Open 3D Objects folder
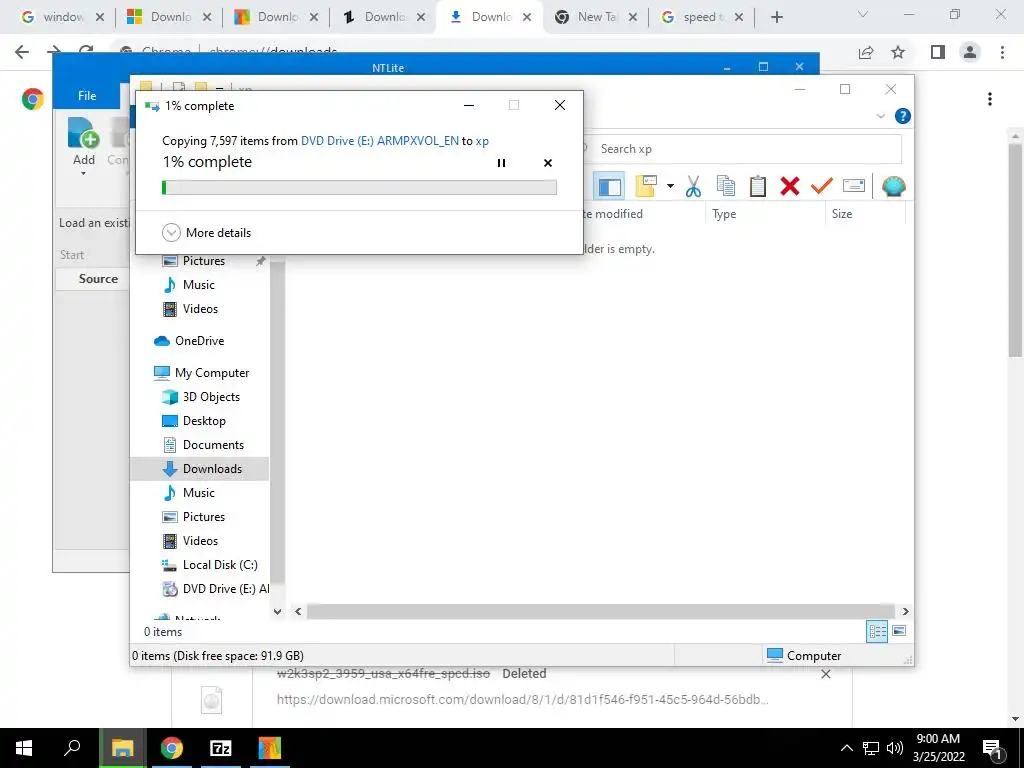1024x768 pixels. coord(210,397)
